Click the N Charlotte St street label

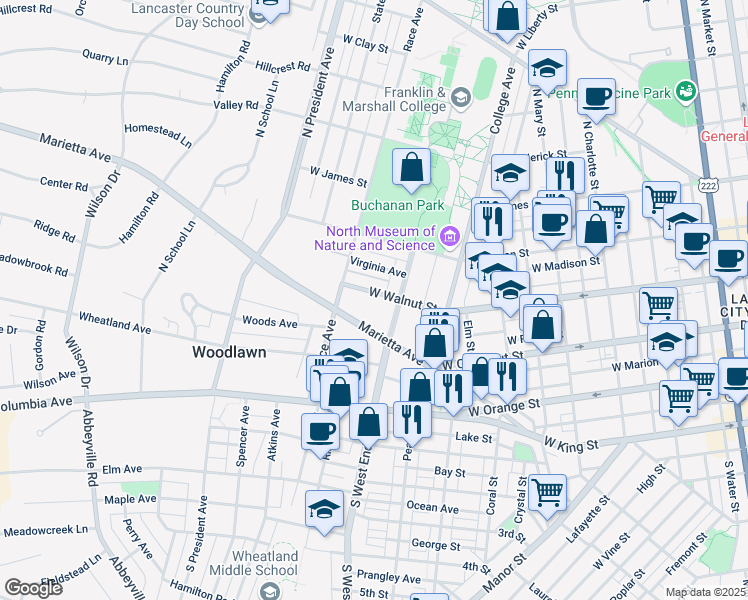point(591,155)
